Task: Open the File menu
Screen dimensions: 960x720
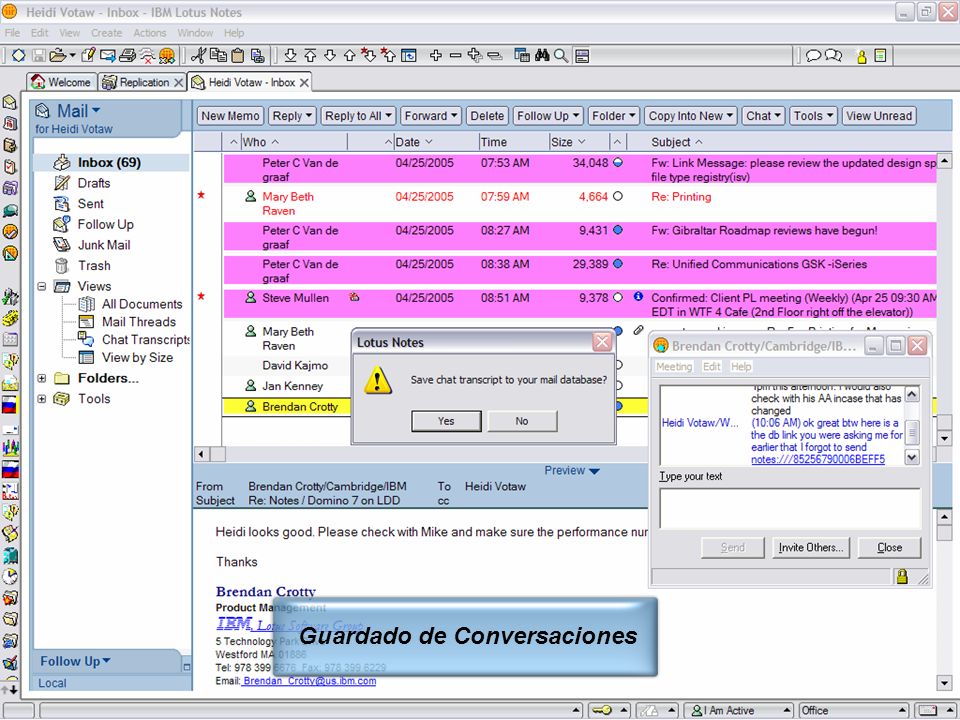Action: (12, 32)
